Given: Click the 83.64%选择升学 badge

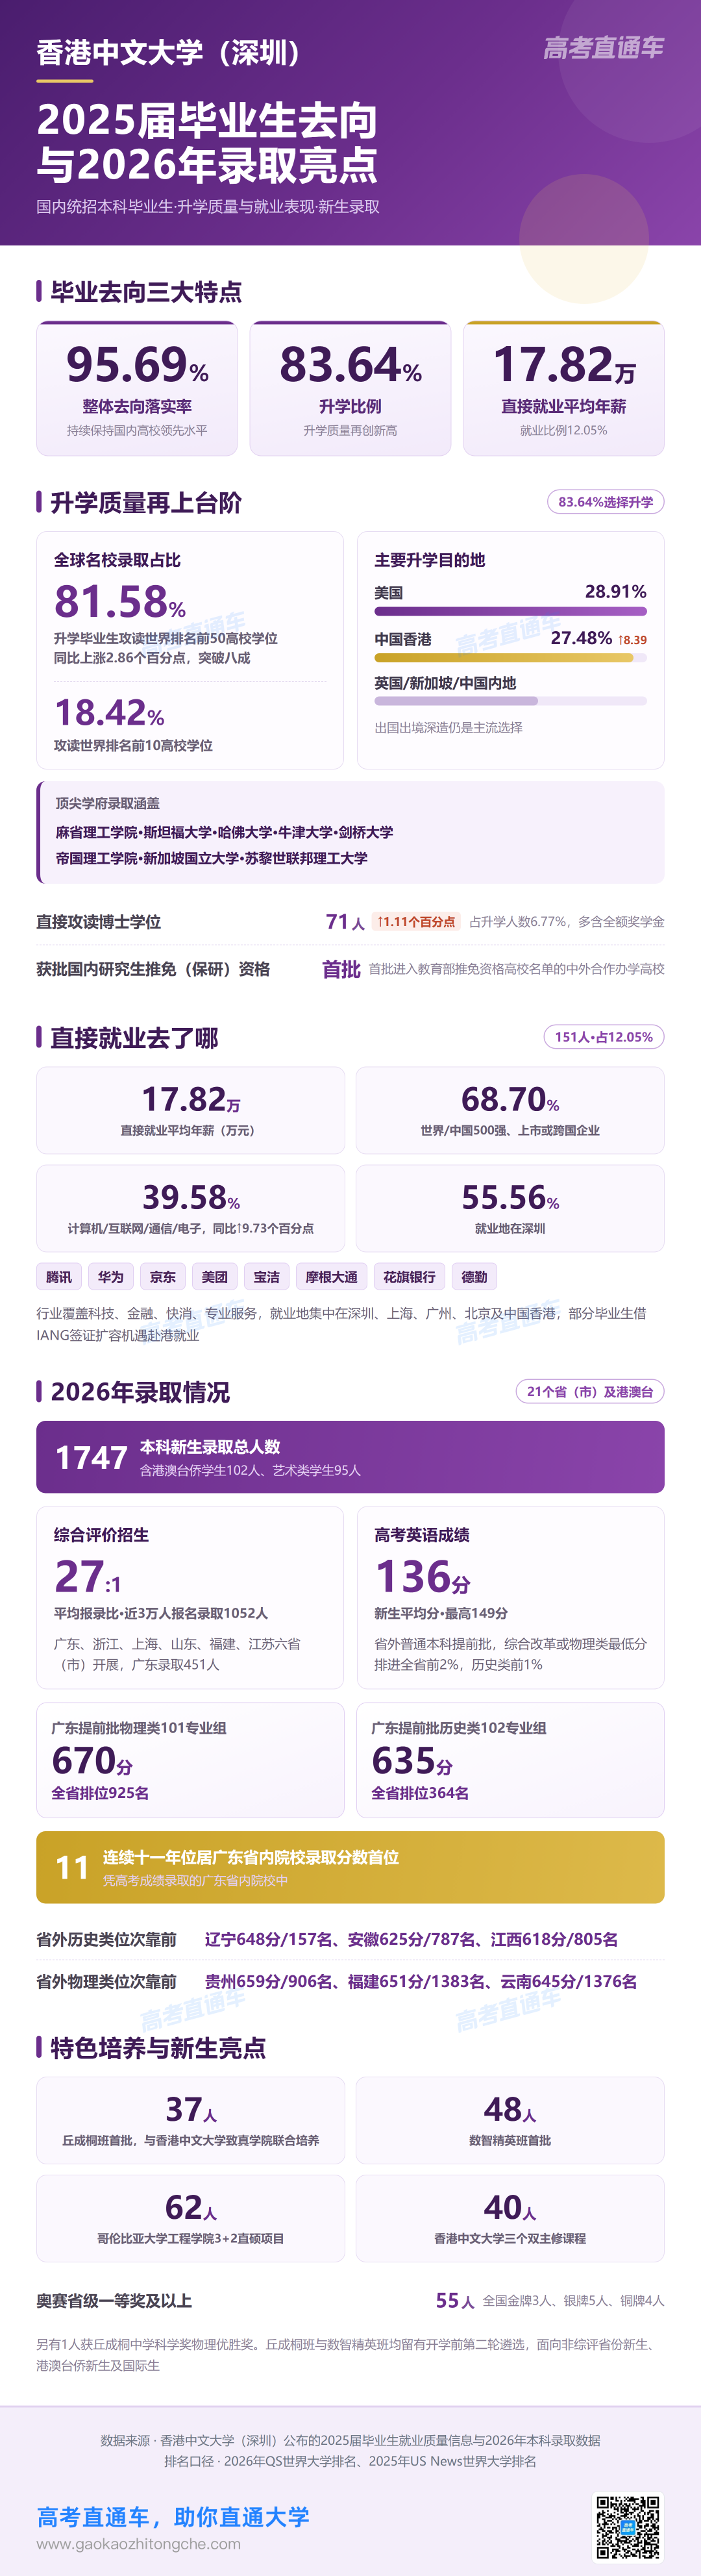Looking at the screenshot, I should coord(605,502).
